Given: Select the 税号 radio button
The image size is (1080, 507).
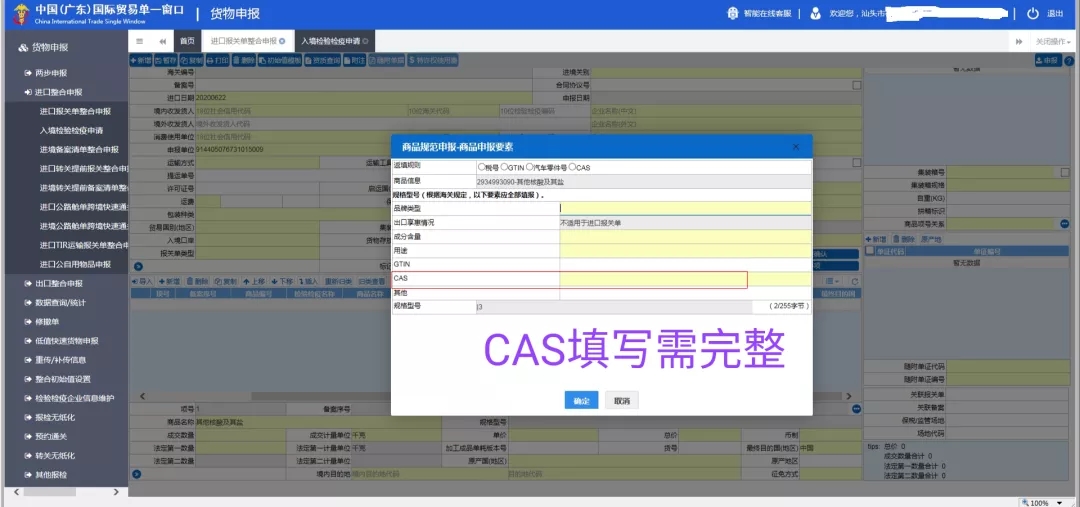Looking at the screenshot, I should [482, 167].
